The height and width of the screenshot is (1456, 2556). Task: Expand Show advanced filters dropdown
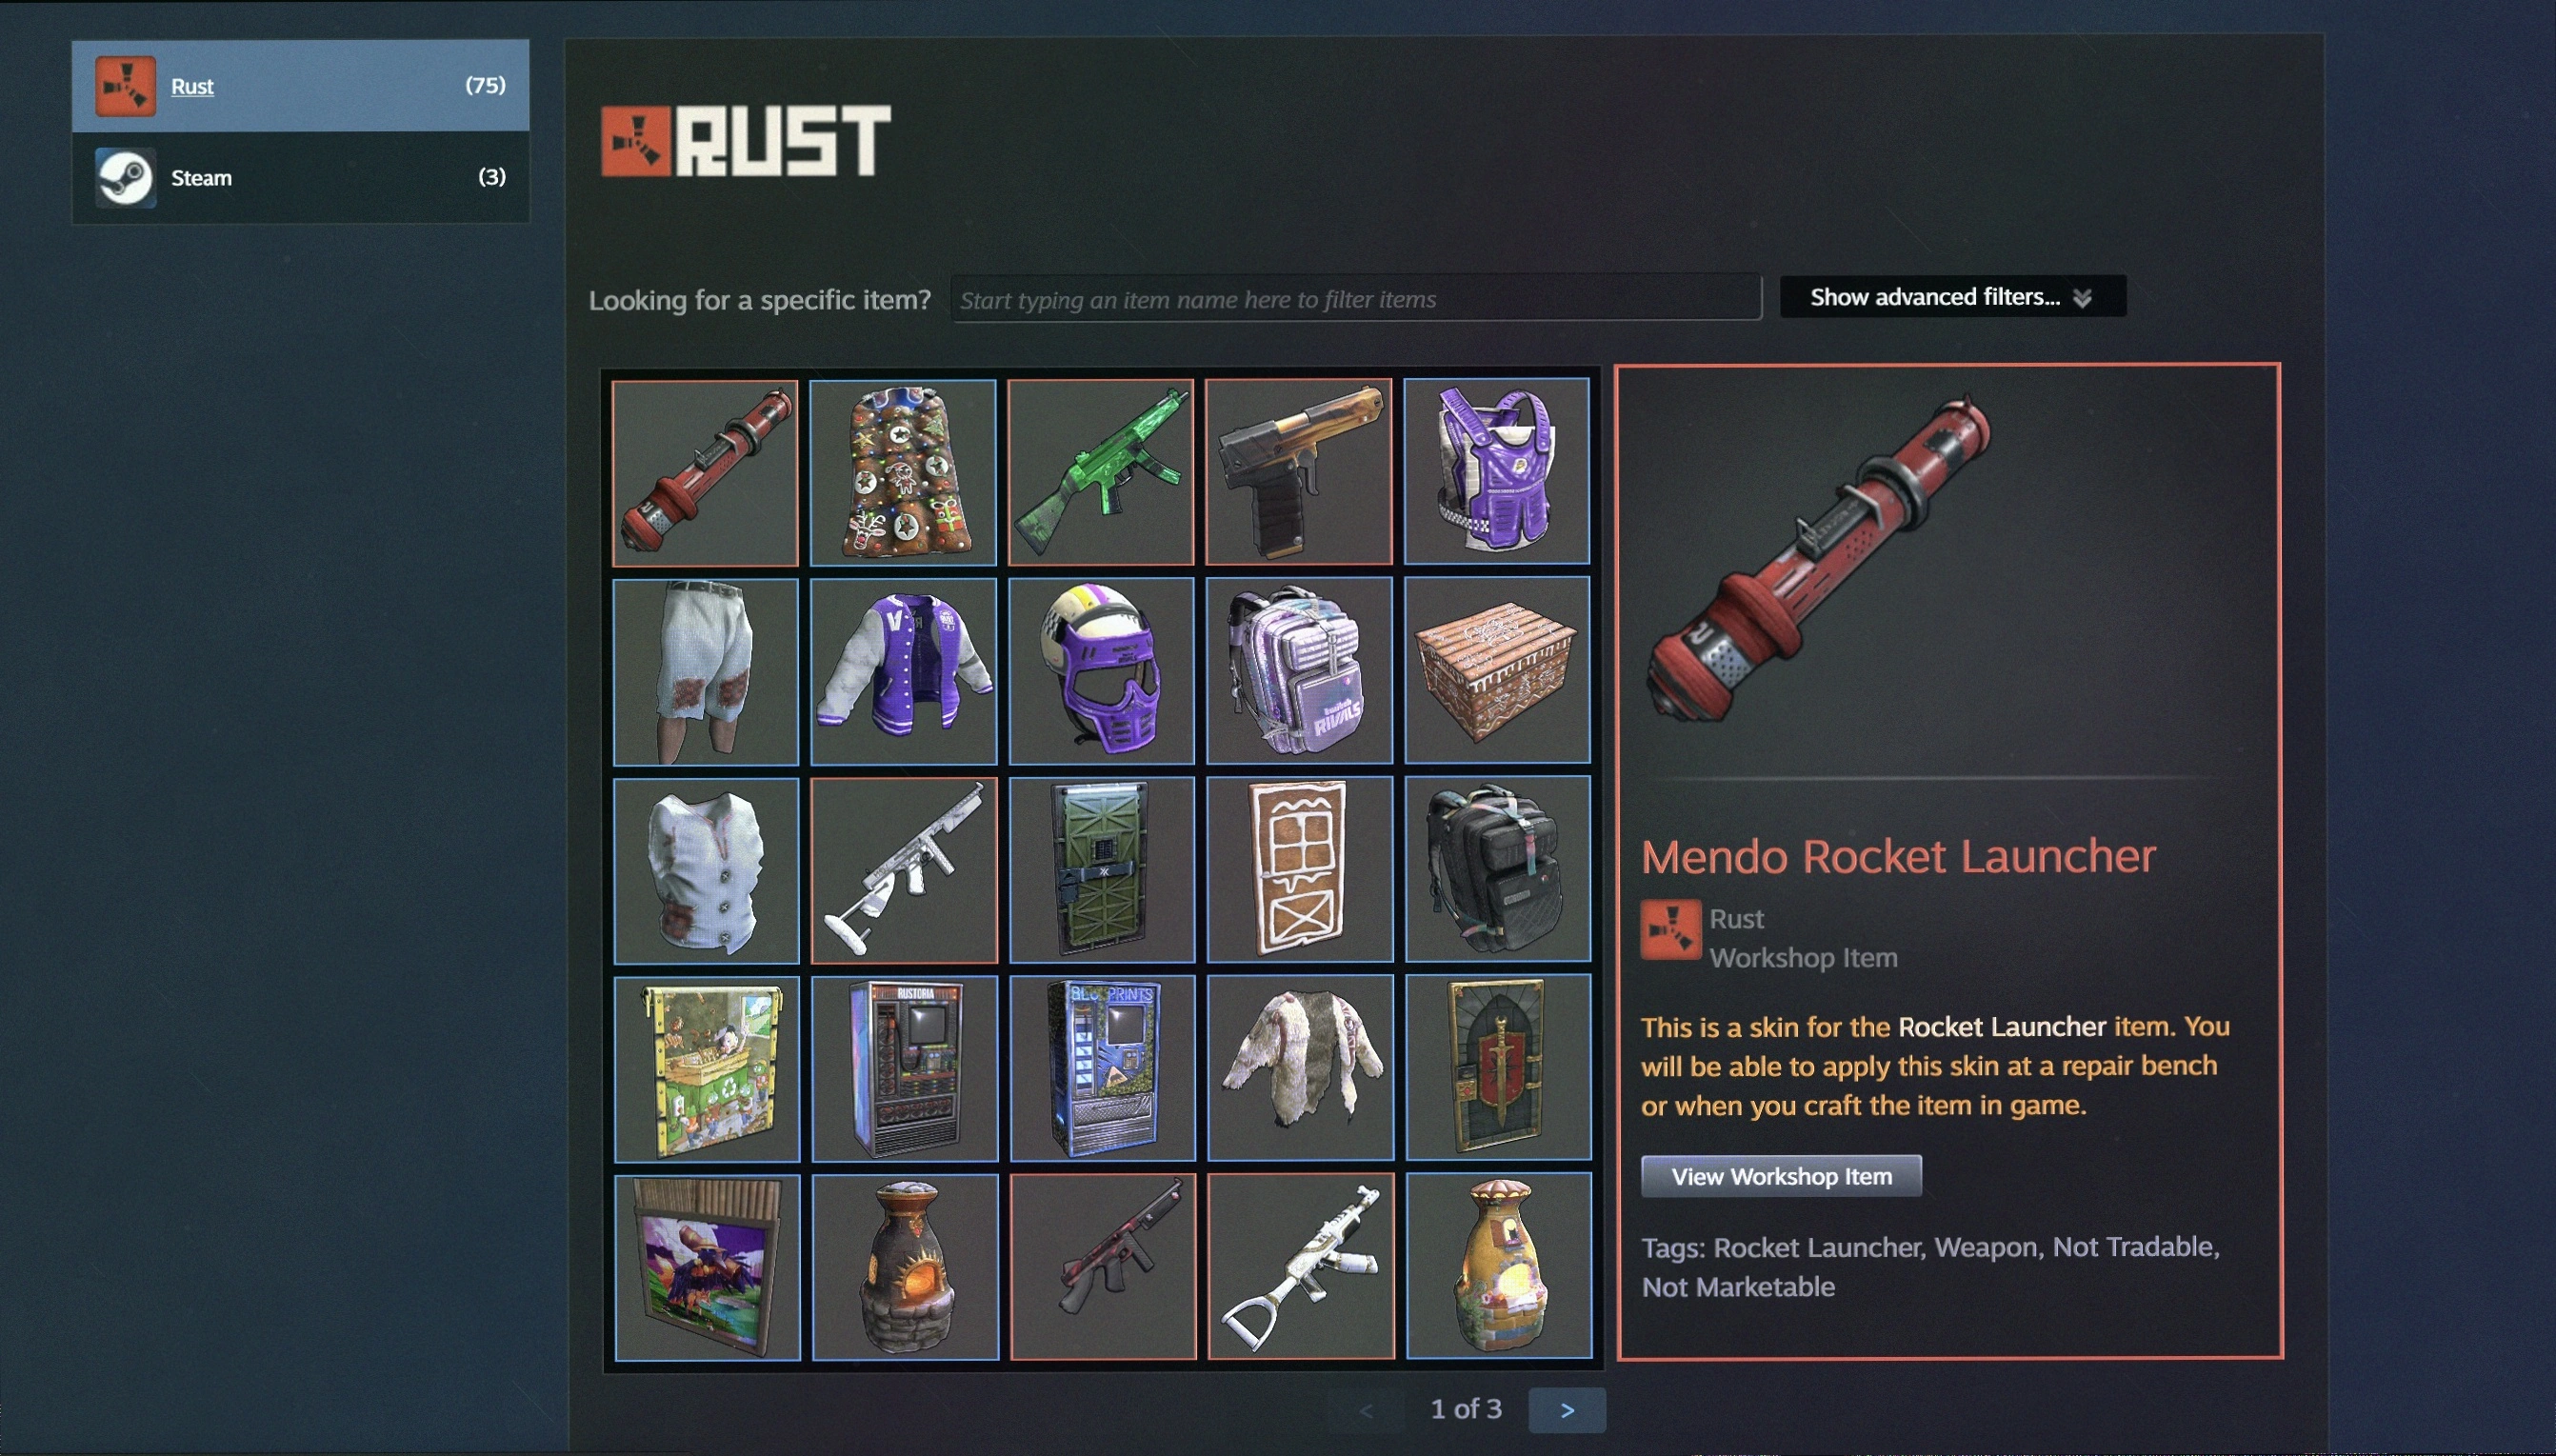[1952, 297]
